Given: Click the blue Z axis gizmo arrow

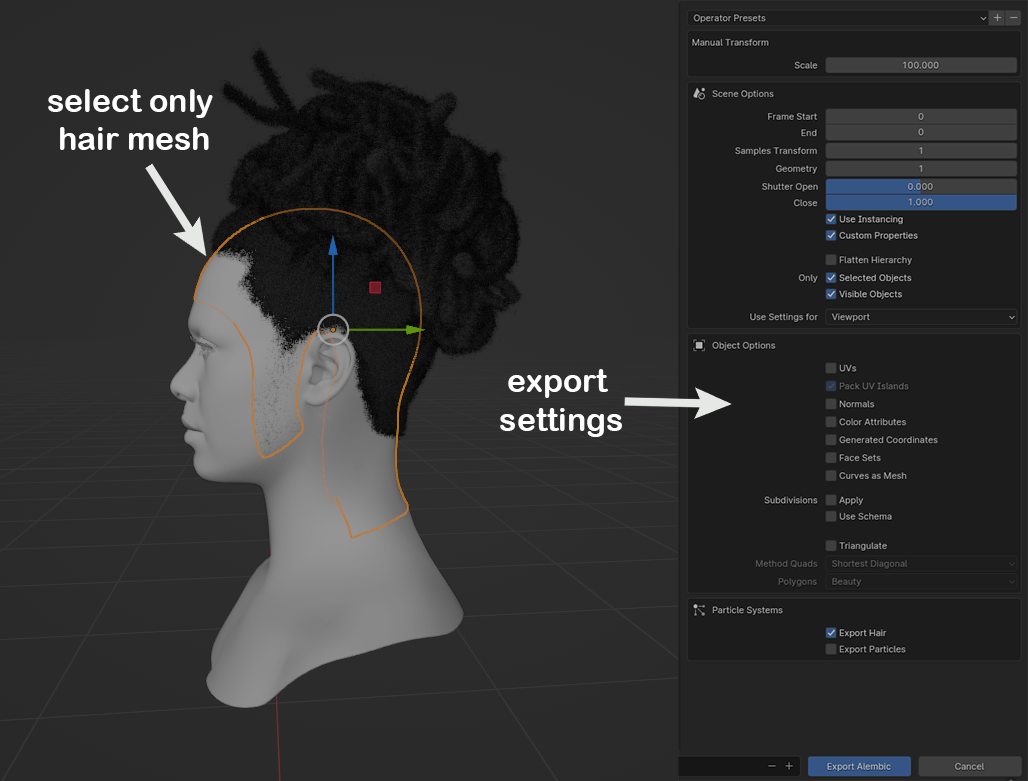Looking at the screenshot, I should tap(333, 247).
